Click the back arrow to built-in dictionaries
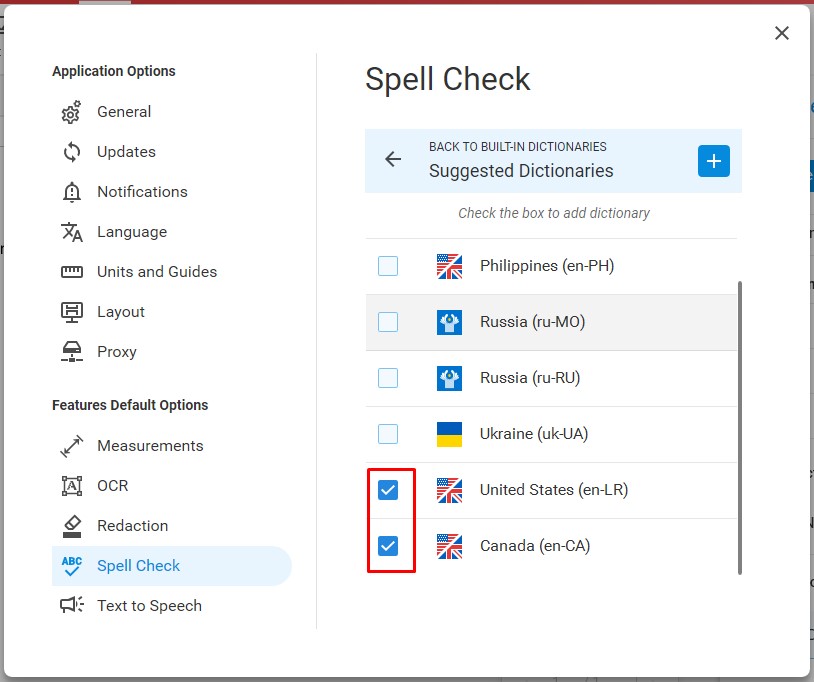The height and width of the screenshot is (682, 814). (x=393, y=159)
